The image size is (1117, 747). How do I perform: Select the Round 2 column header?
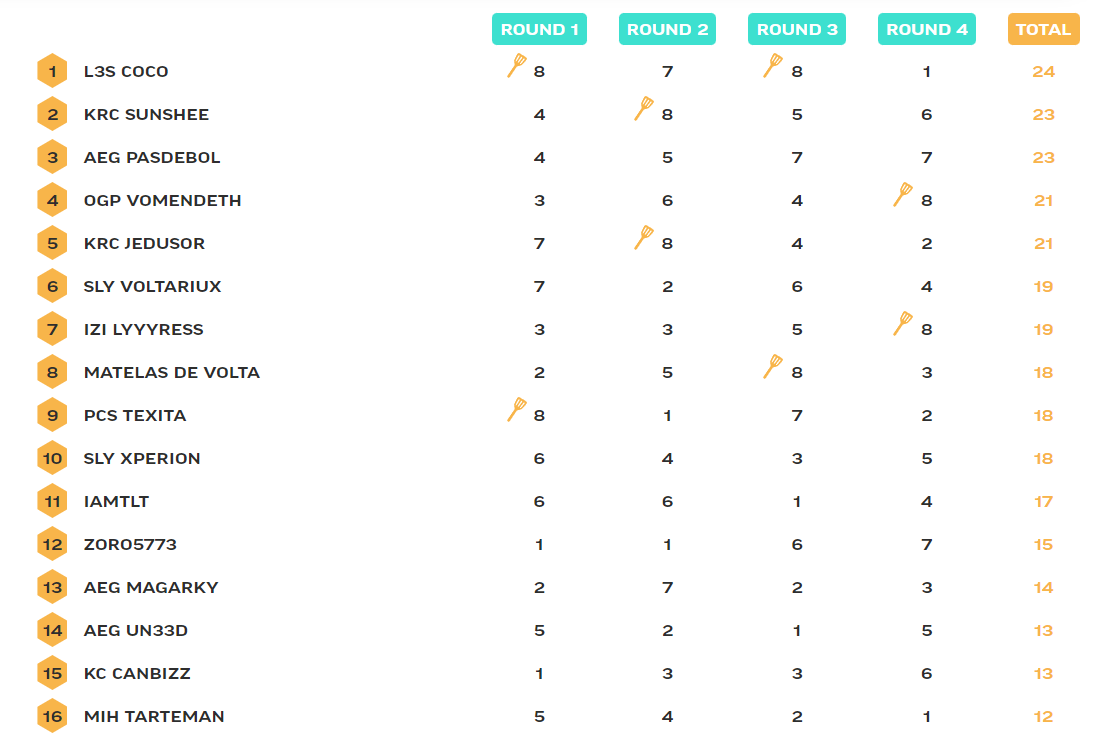coord(667,29)
